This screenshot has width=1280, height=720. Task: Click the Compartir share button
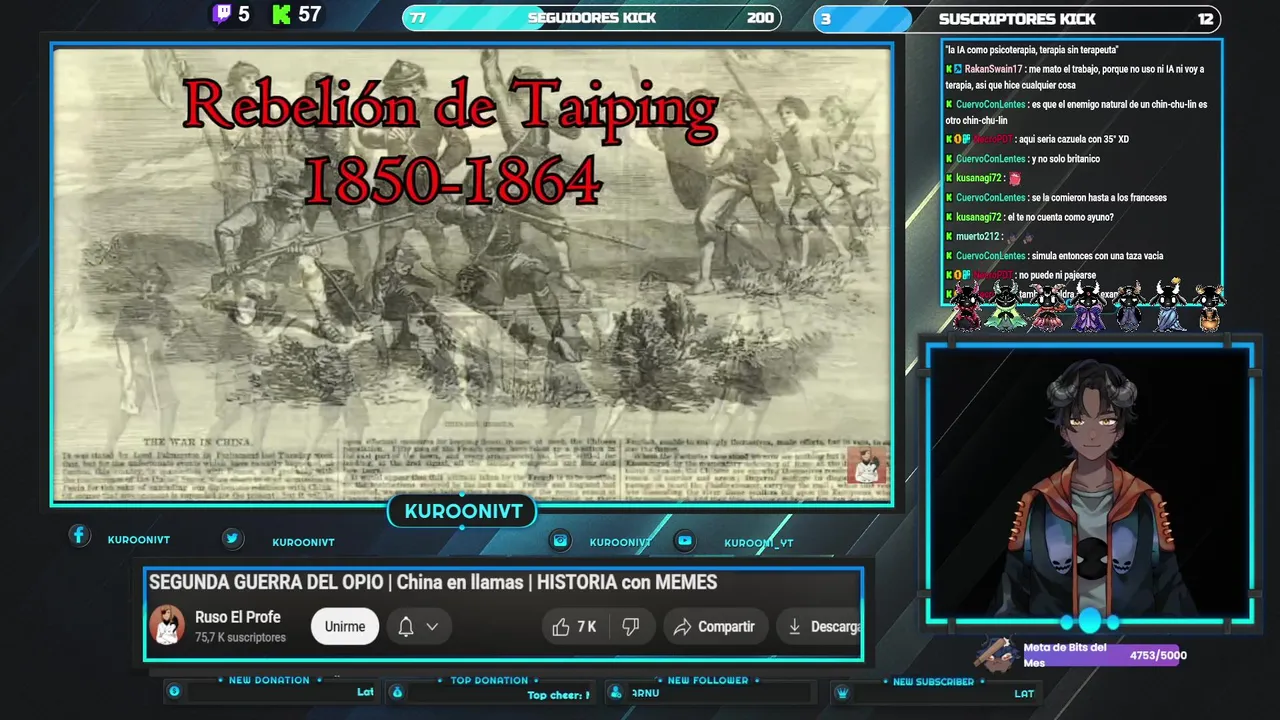(714, 627)
